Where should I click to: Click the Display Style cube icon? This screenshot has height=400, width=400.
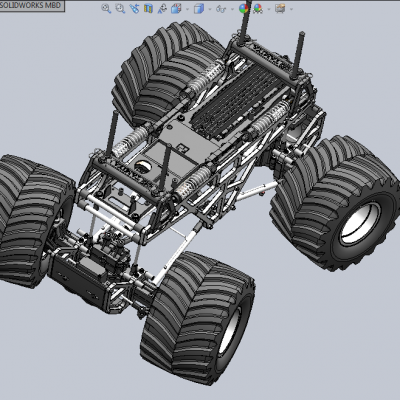pyautogui.click(x=199, y=9)
